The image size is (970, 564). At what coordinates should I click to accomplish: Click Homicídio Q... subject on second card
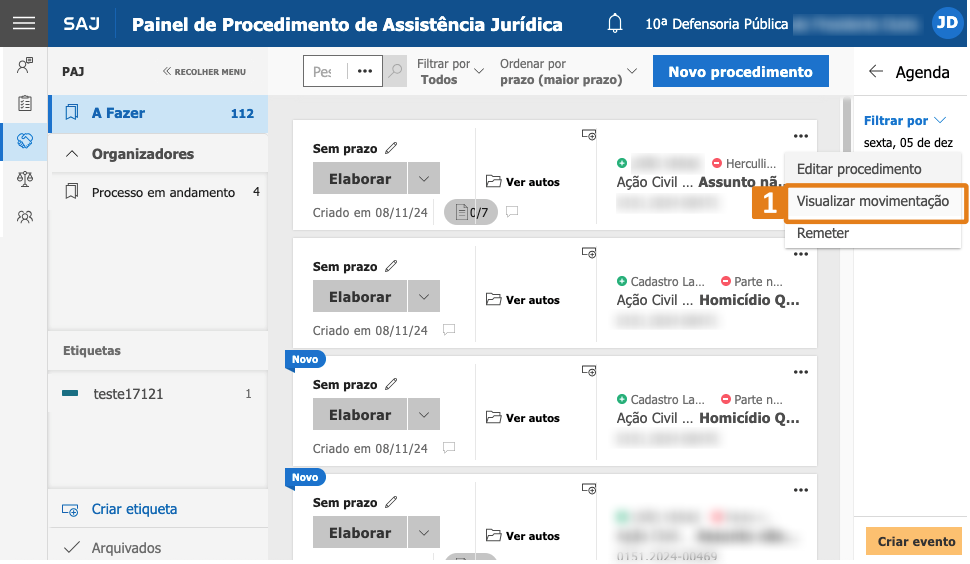[x=749, y=300]
